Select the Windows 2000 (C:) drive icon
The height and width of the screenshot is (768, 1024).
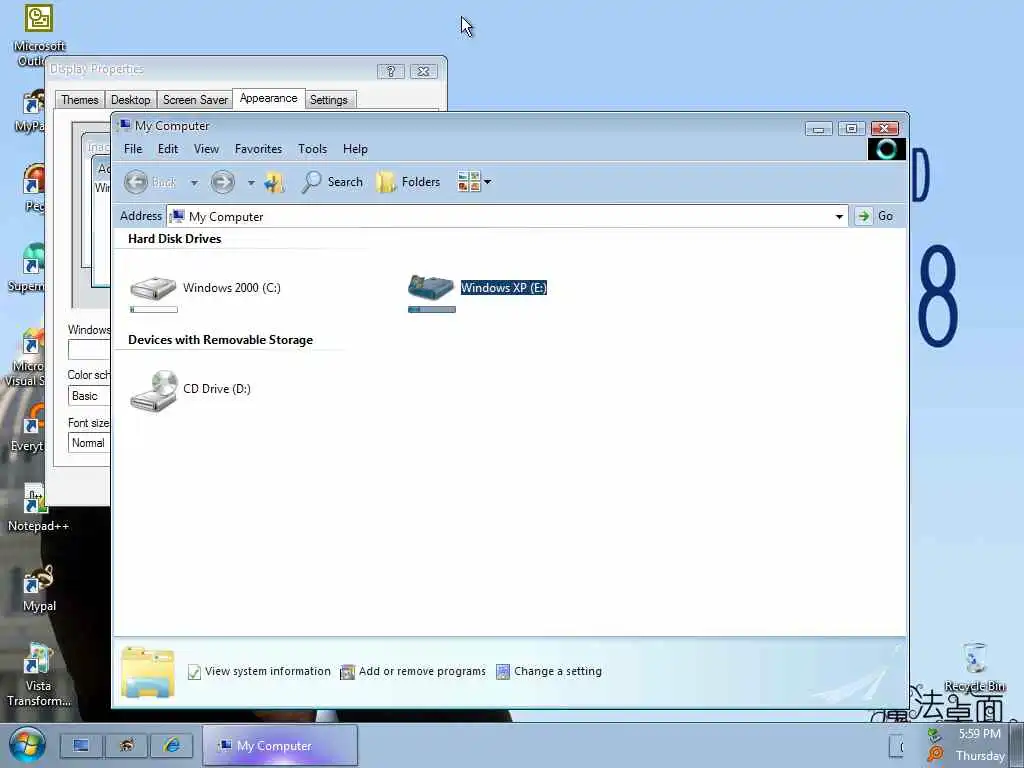153,288
